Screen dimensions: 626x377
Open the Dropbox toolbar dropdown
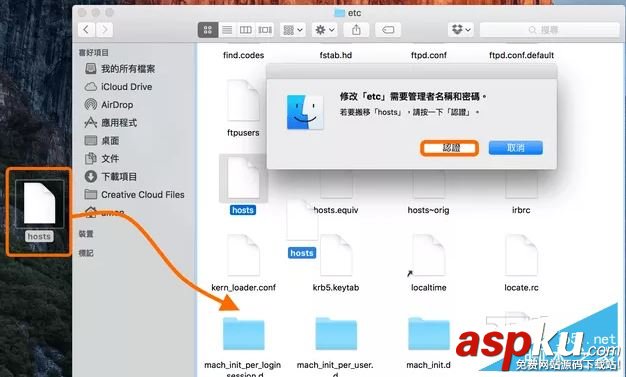tap(461, 30)
